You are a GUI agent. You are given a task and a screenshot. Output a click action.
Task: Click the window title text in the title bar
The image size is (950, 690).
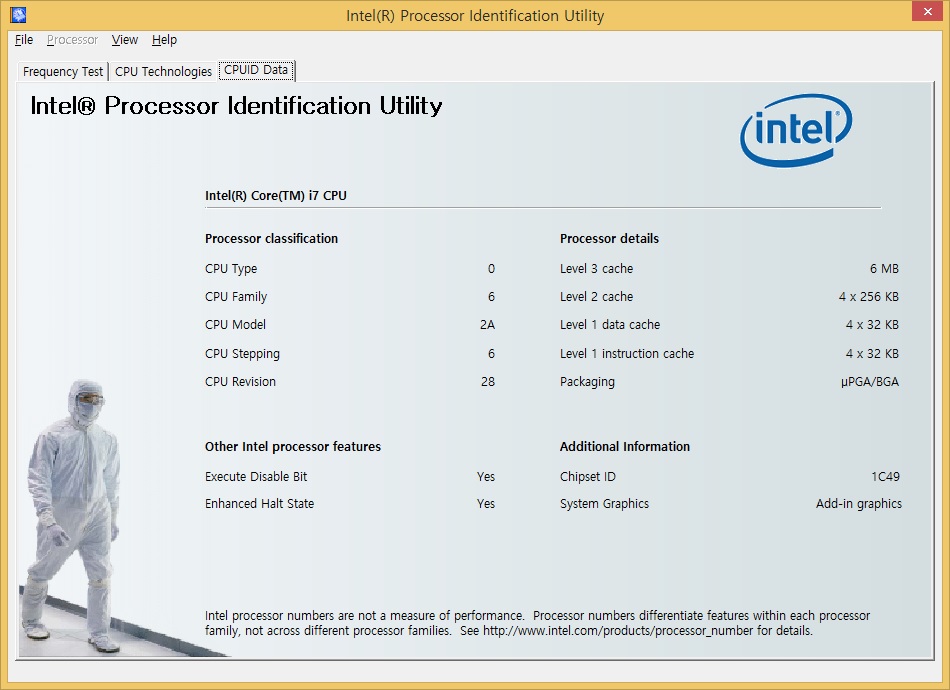[475, 16]
